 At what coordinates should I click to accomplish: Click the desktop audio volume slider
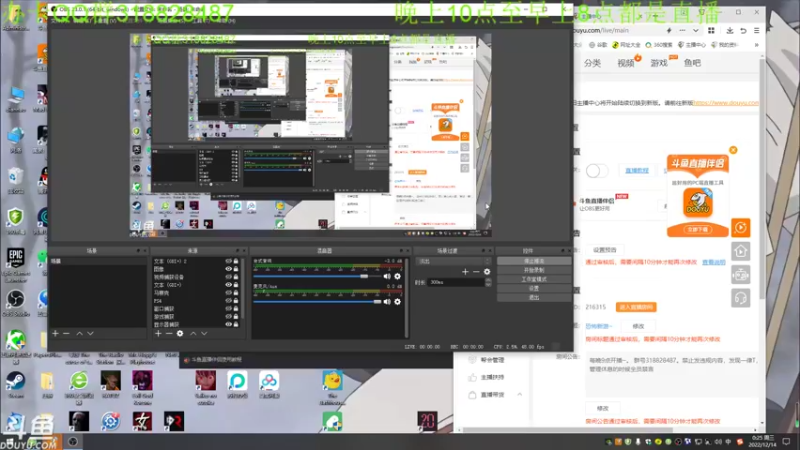pos(317,276)
